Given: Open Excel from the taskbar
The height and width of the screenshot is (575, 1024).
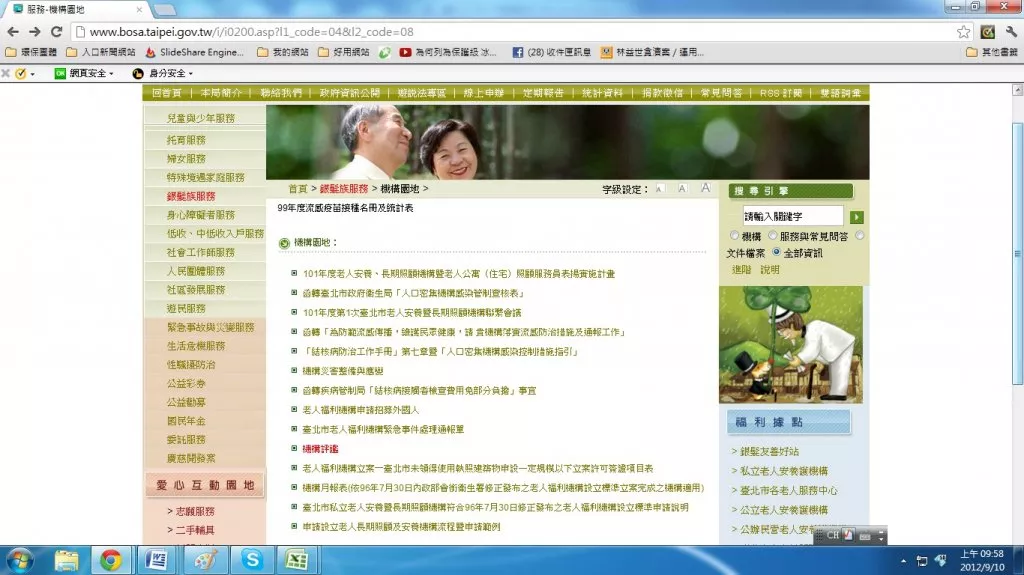Looking at the screenshot, I should pyautogui.click(x=297, y=561).
